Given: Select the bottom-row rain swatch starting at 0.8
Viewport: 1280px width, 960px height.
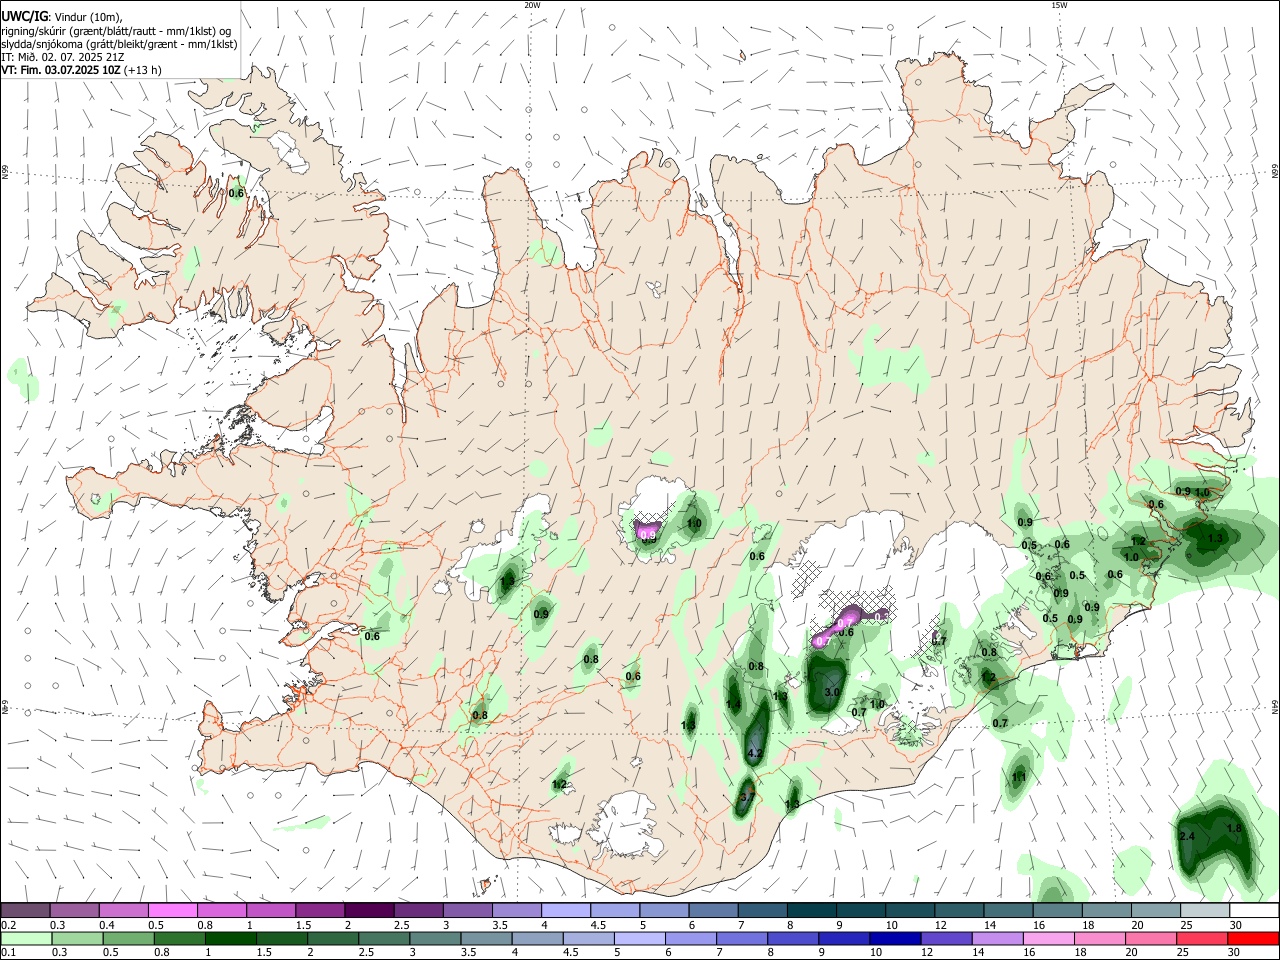Looking at the screenshot, I should [x=181, y=938].
